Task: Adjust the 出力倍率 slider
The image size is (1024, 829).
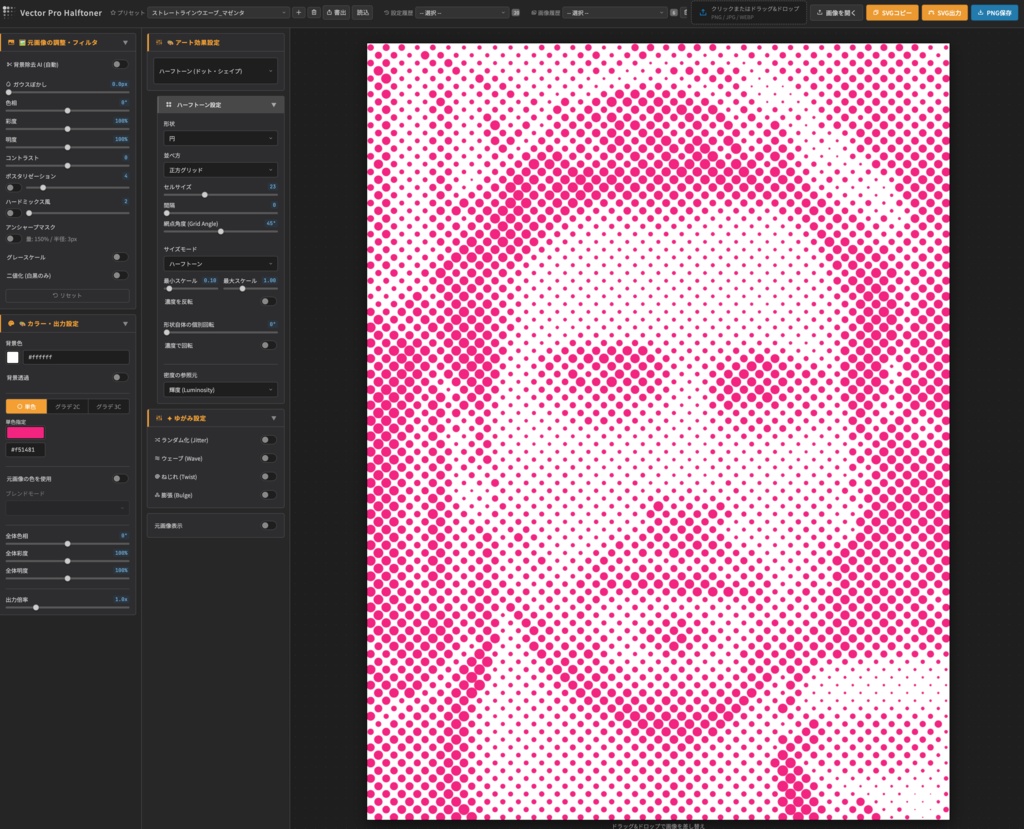Action: (67, 608)
